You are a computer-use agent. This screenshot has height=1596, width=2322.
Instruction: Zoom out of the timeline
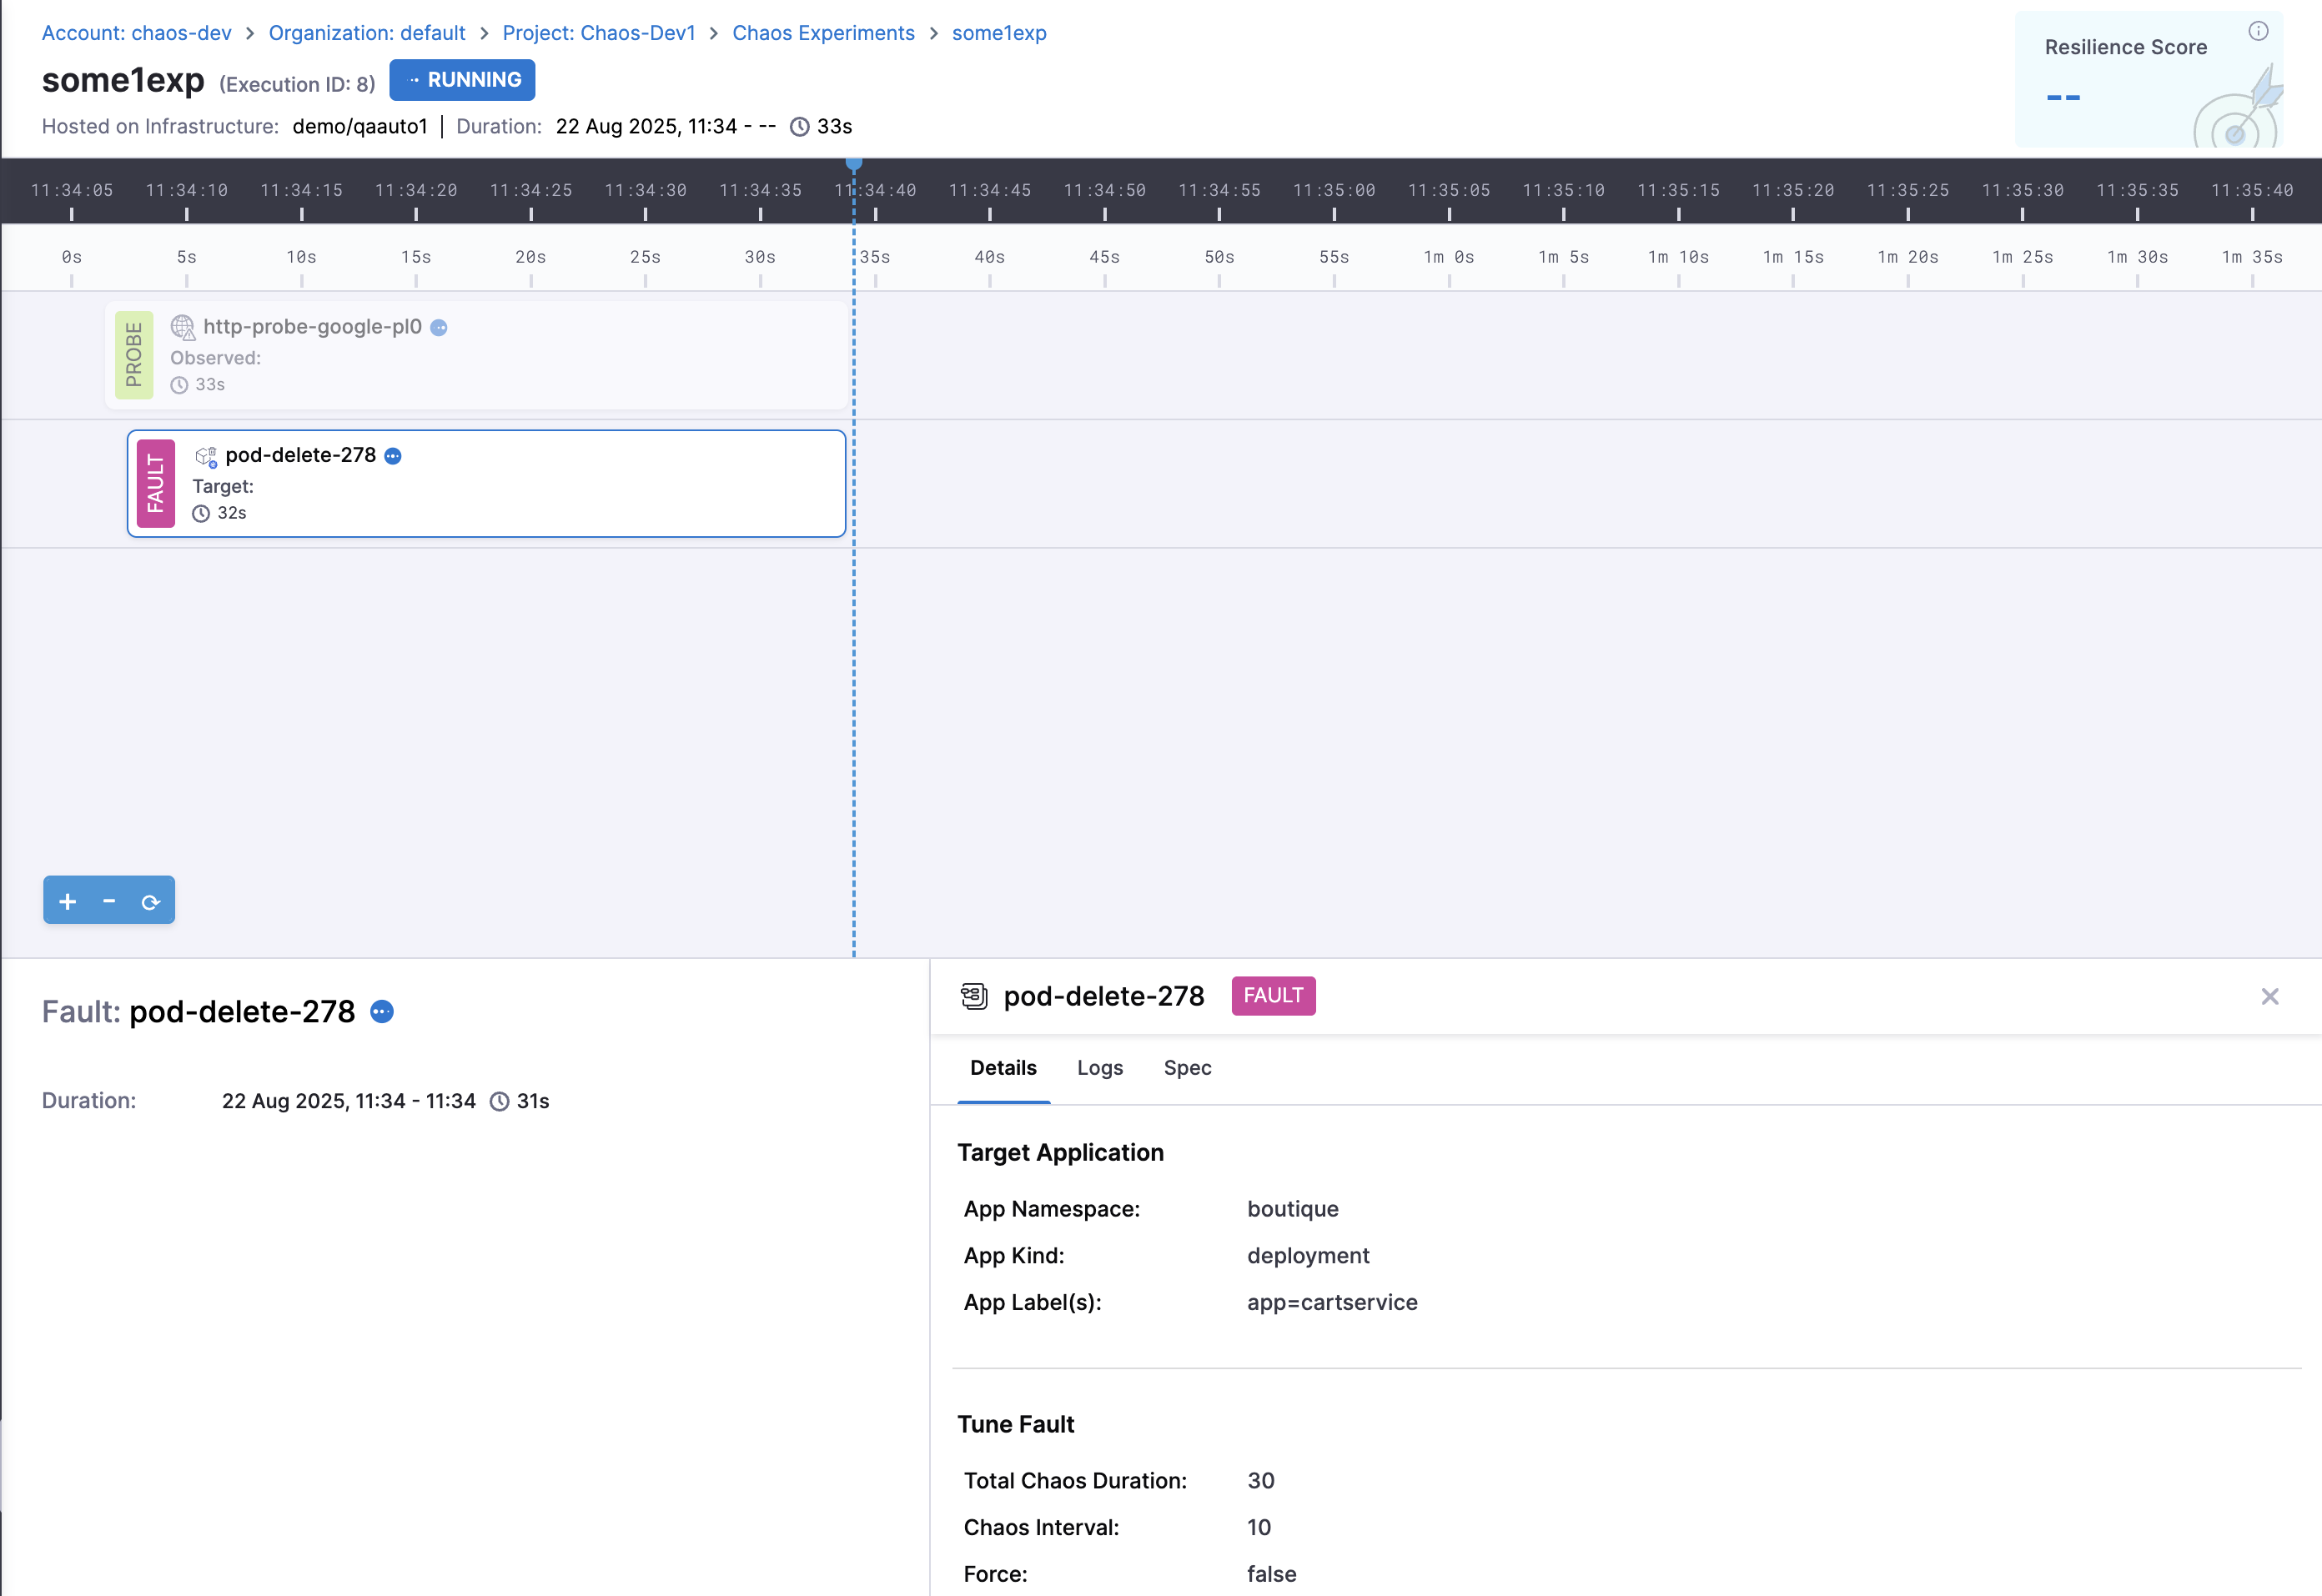click(x=109, y=900)
